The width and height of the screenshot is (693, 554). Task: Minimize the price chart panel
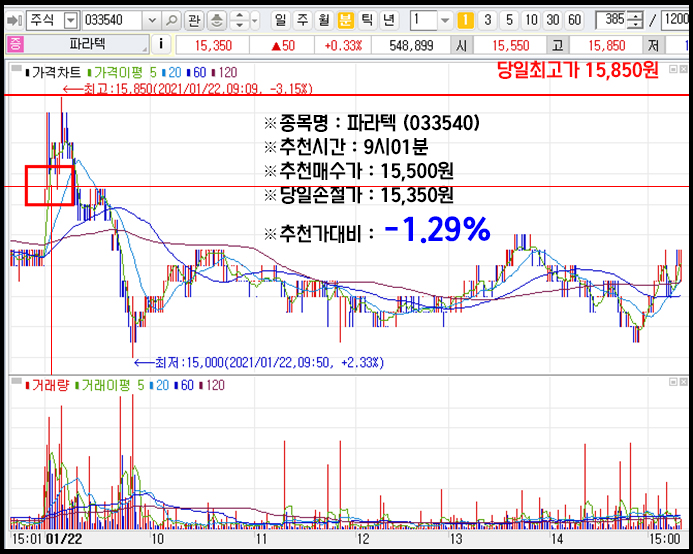[673, 69]
